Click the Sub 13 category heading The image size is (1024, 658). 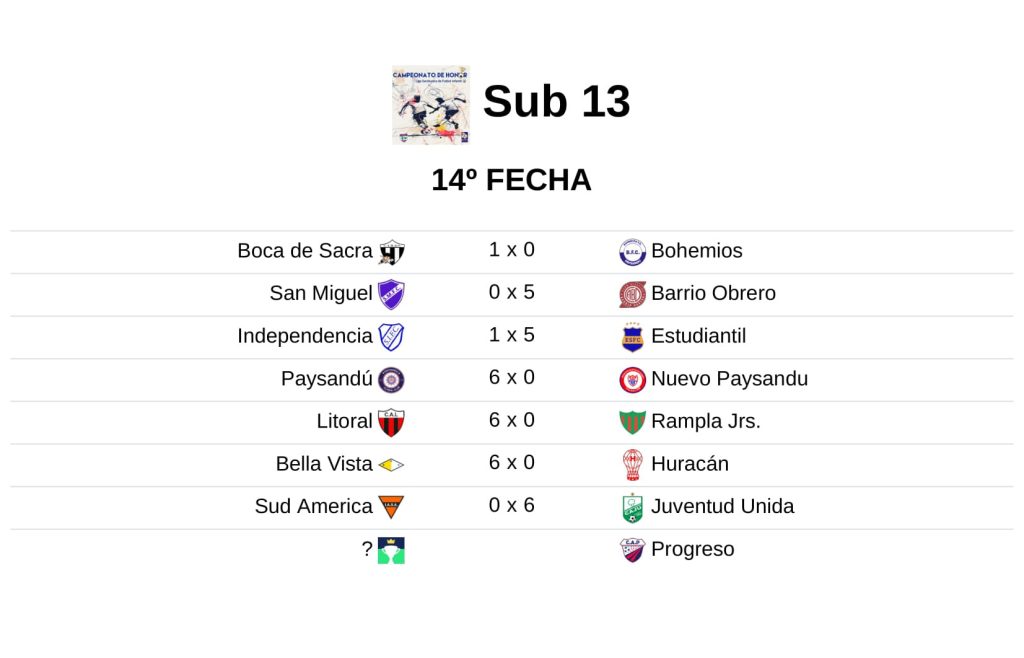[556, 101]
